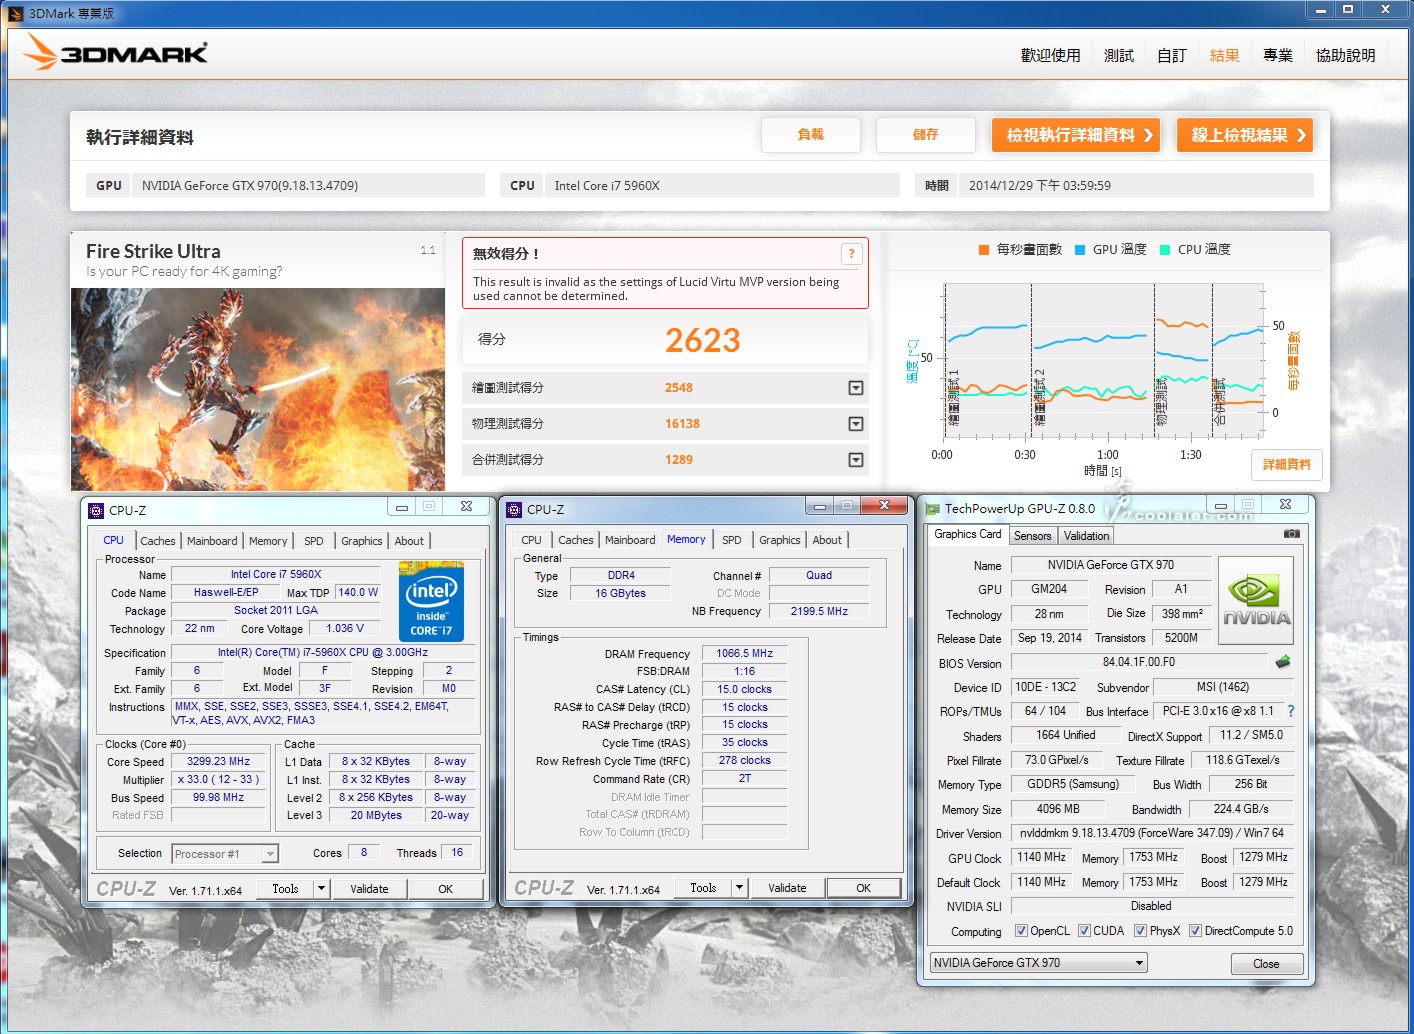
Task: Open Tools dropdown arrow in CPU-Z CPU window
Action: click(321, 888)
